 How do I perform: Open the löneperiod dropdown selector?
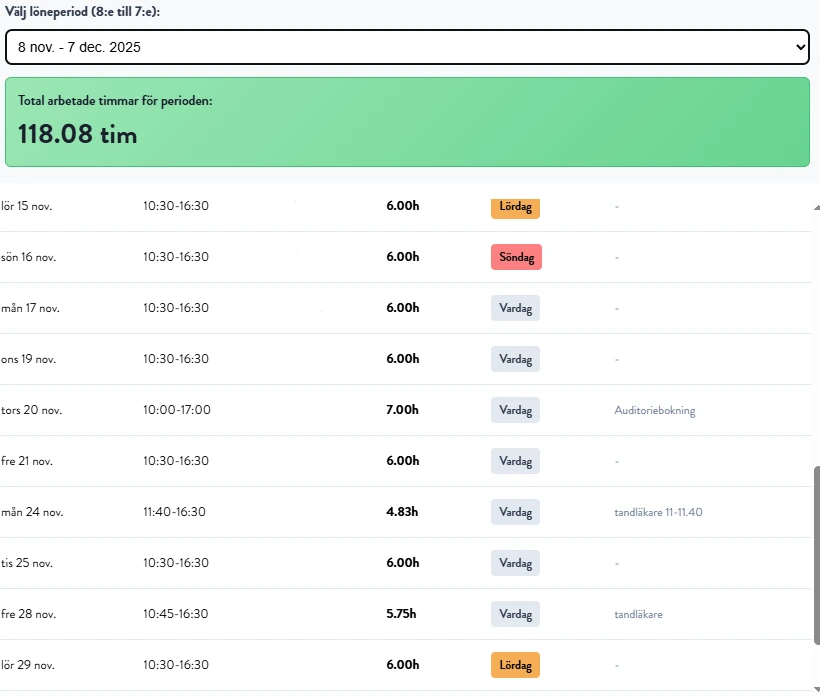point(406,47)
